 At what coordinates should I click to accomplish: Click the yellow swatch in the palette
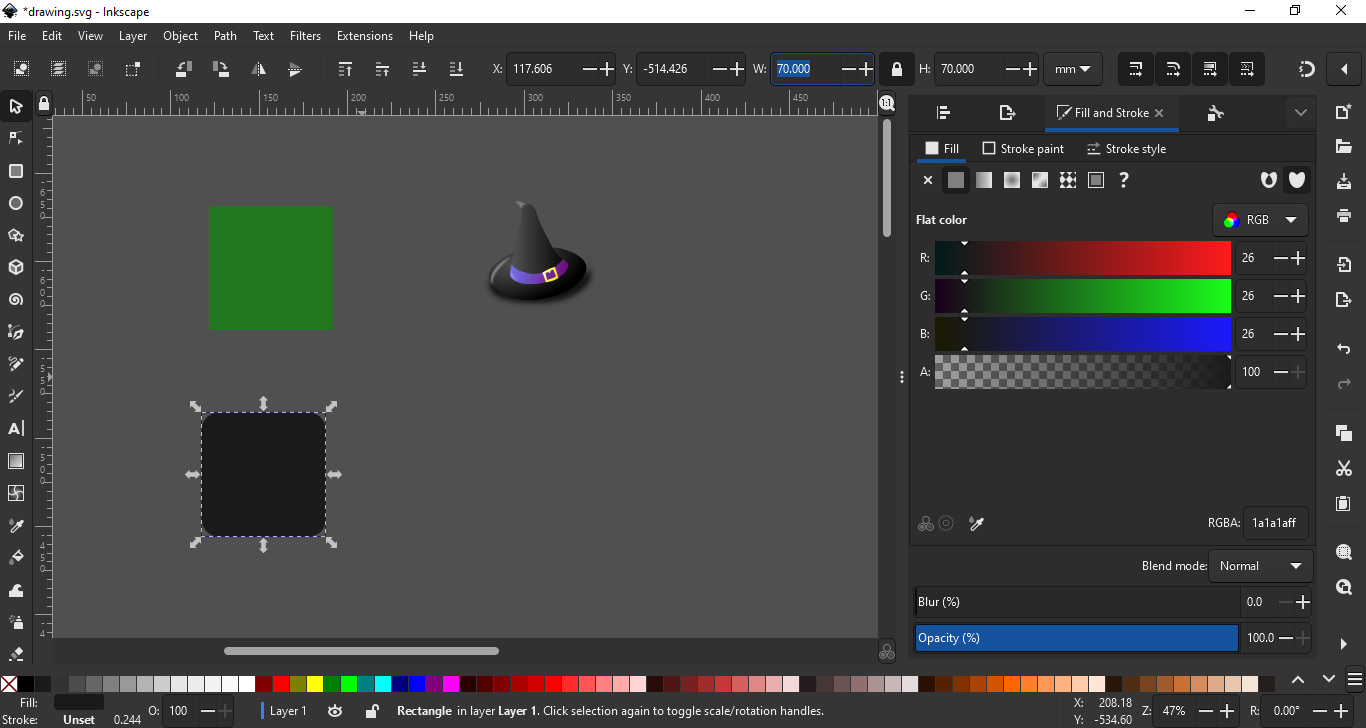click(x=315, y=684)
